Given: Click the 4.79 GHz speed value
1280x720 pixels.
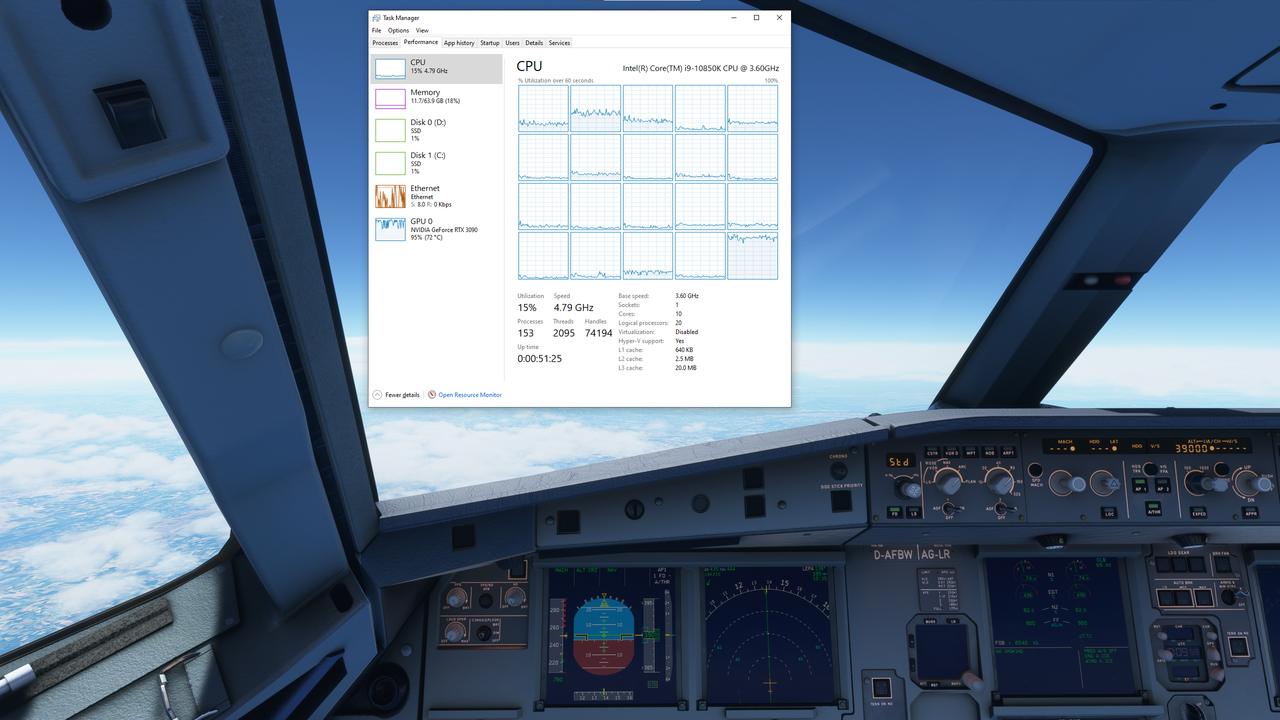Looking at the screenshot, I should point(573,307).
